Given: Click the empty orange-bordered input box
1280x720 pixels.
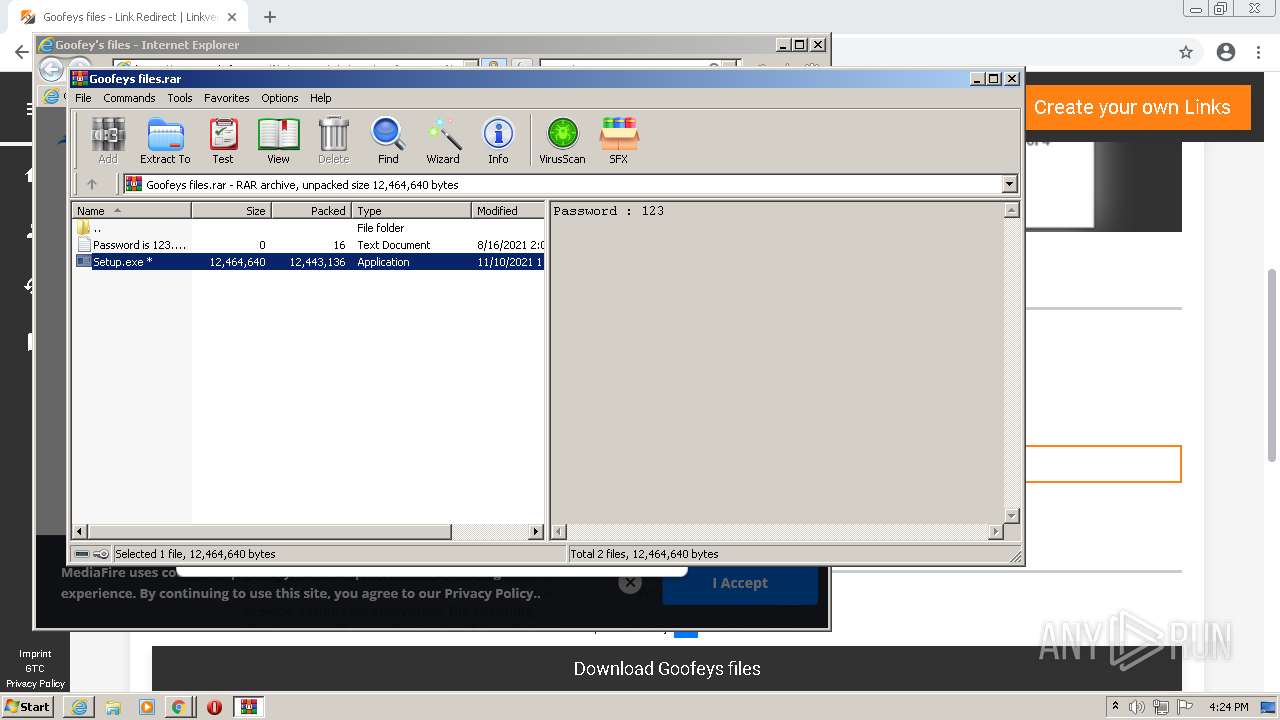Looking at the screenshot, I should point(1103,464).
